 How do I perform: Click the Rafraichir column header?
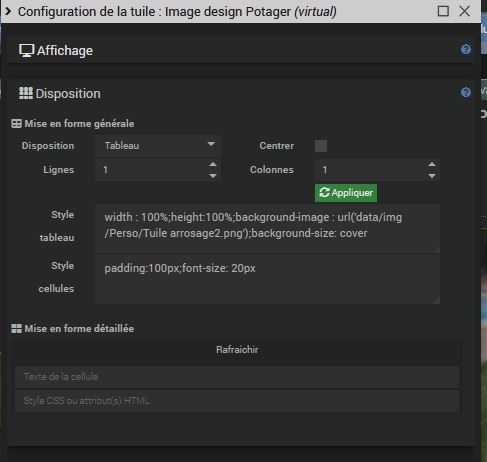237,350
